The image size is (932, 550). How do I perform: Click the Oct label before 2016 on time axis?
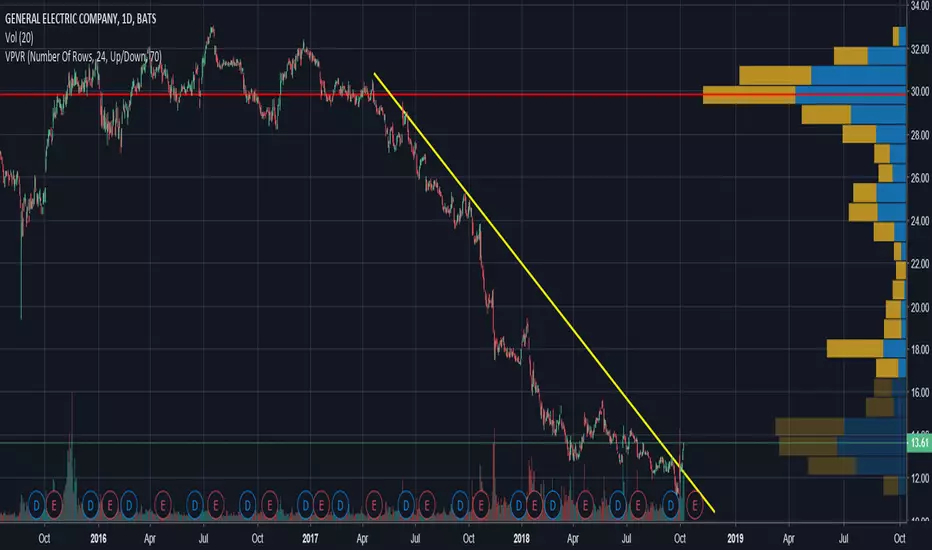click(44, 539)
